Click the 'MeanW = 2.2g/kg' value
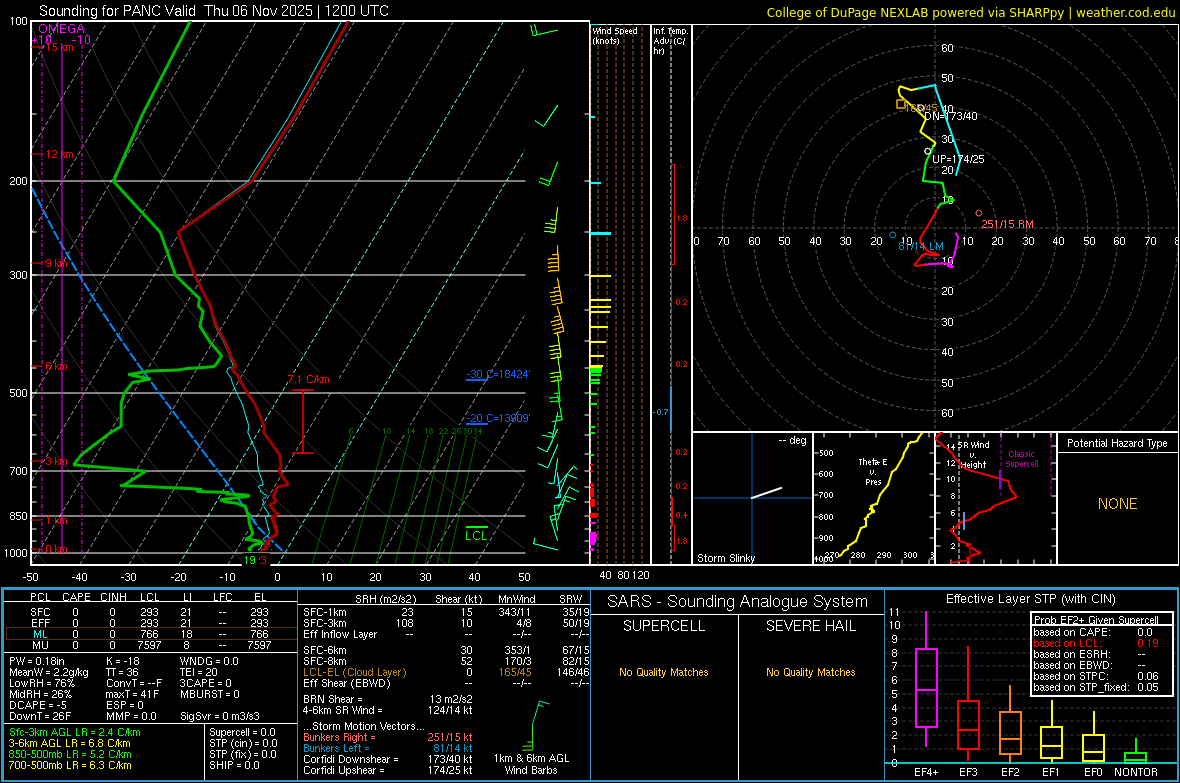This screenshot has height=783, width=1180. 48,672
